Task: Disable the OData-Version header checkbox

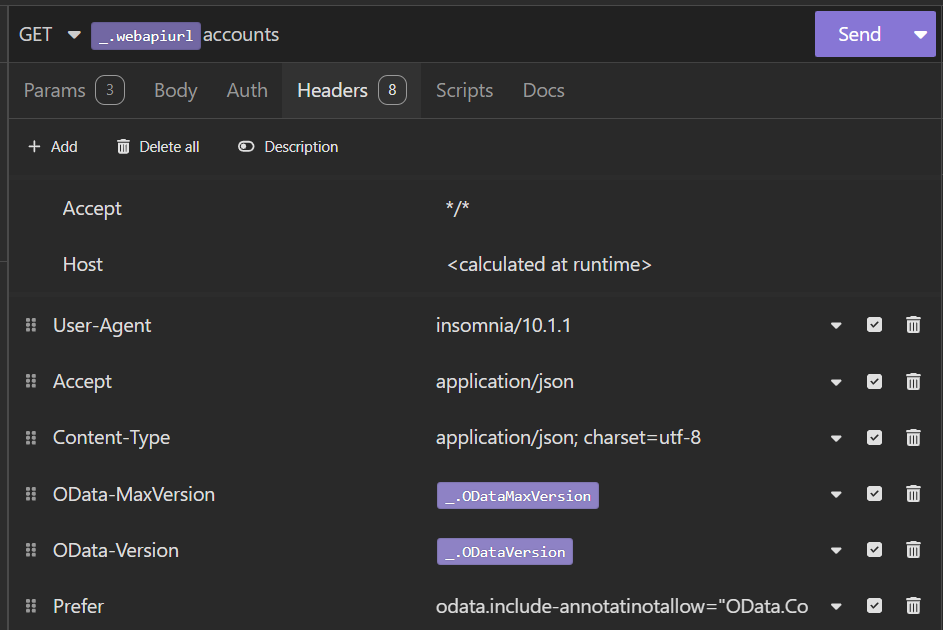Action: (x=874, y=549)
